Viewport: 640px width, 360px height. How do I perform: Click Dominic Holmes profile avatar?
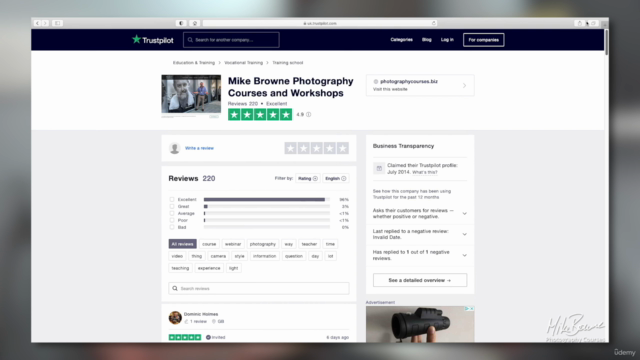click(x=175, y=318)
